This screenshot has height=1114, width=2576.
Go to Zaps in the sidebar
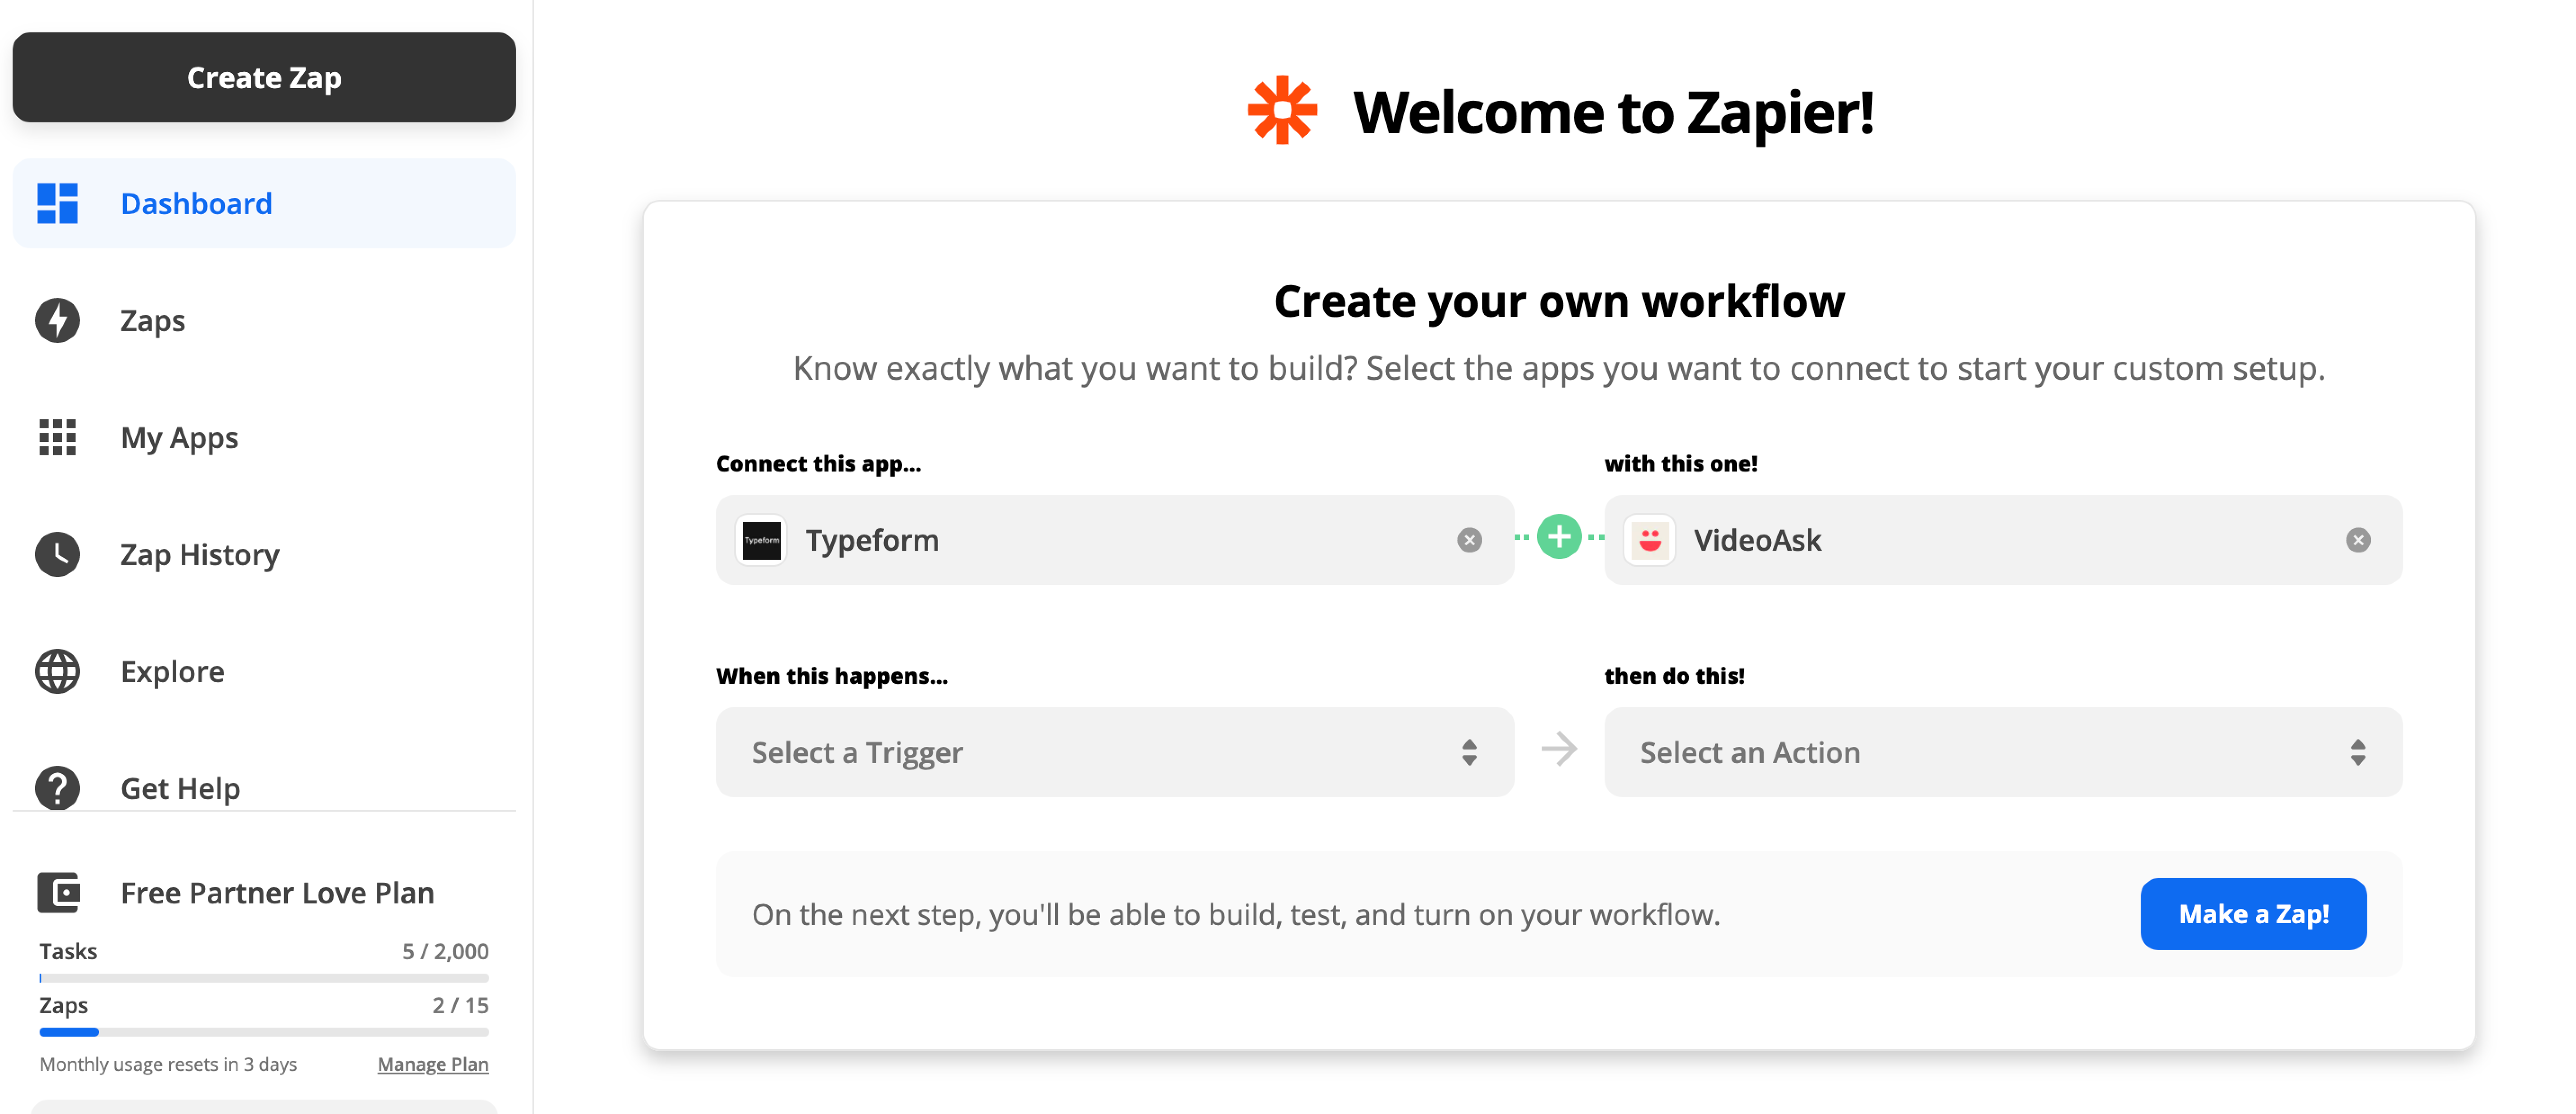pyautogui.click(x=264, y=320)
